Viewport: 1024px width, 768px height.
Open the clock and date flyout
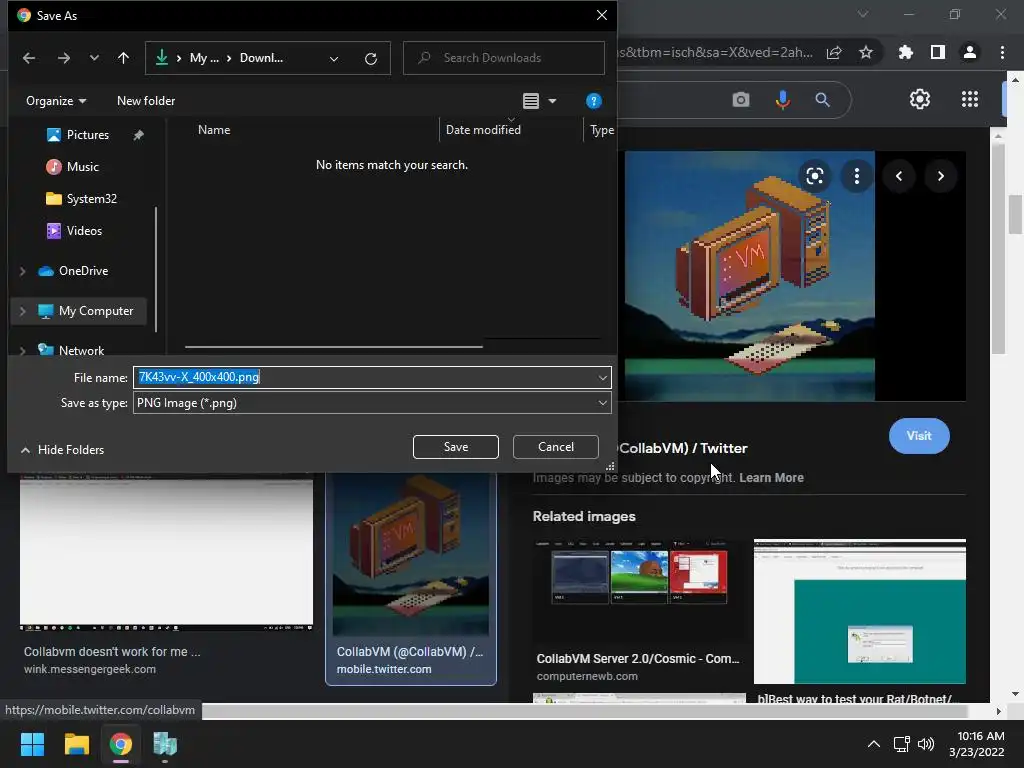977,744
